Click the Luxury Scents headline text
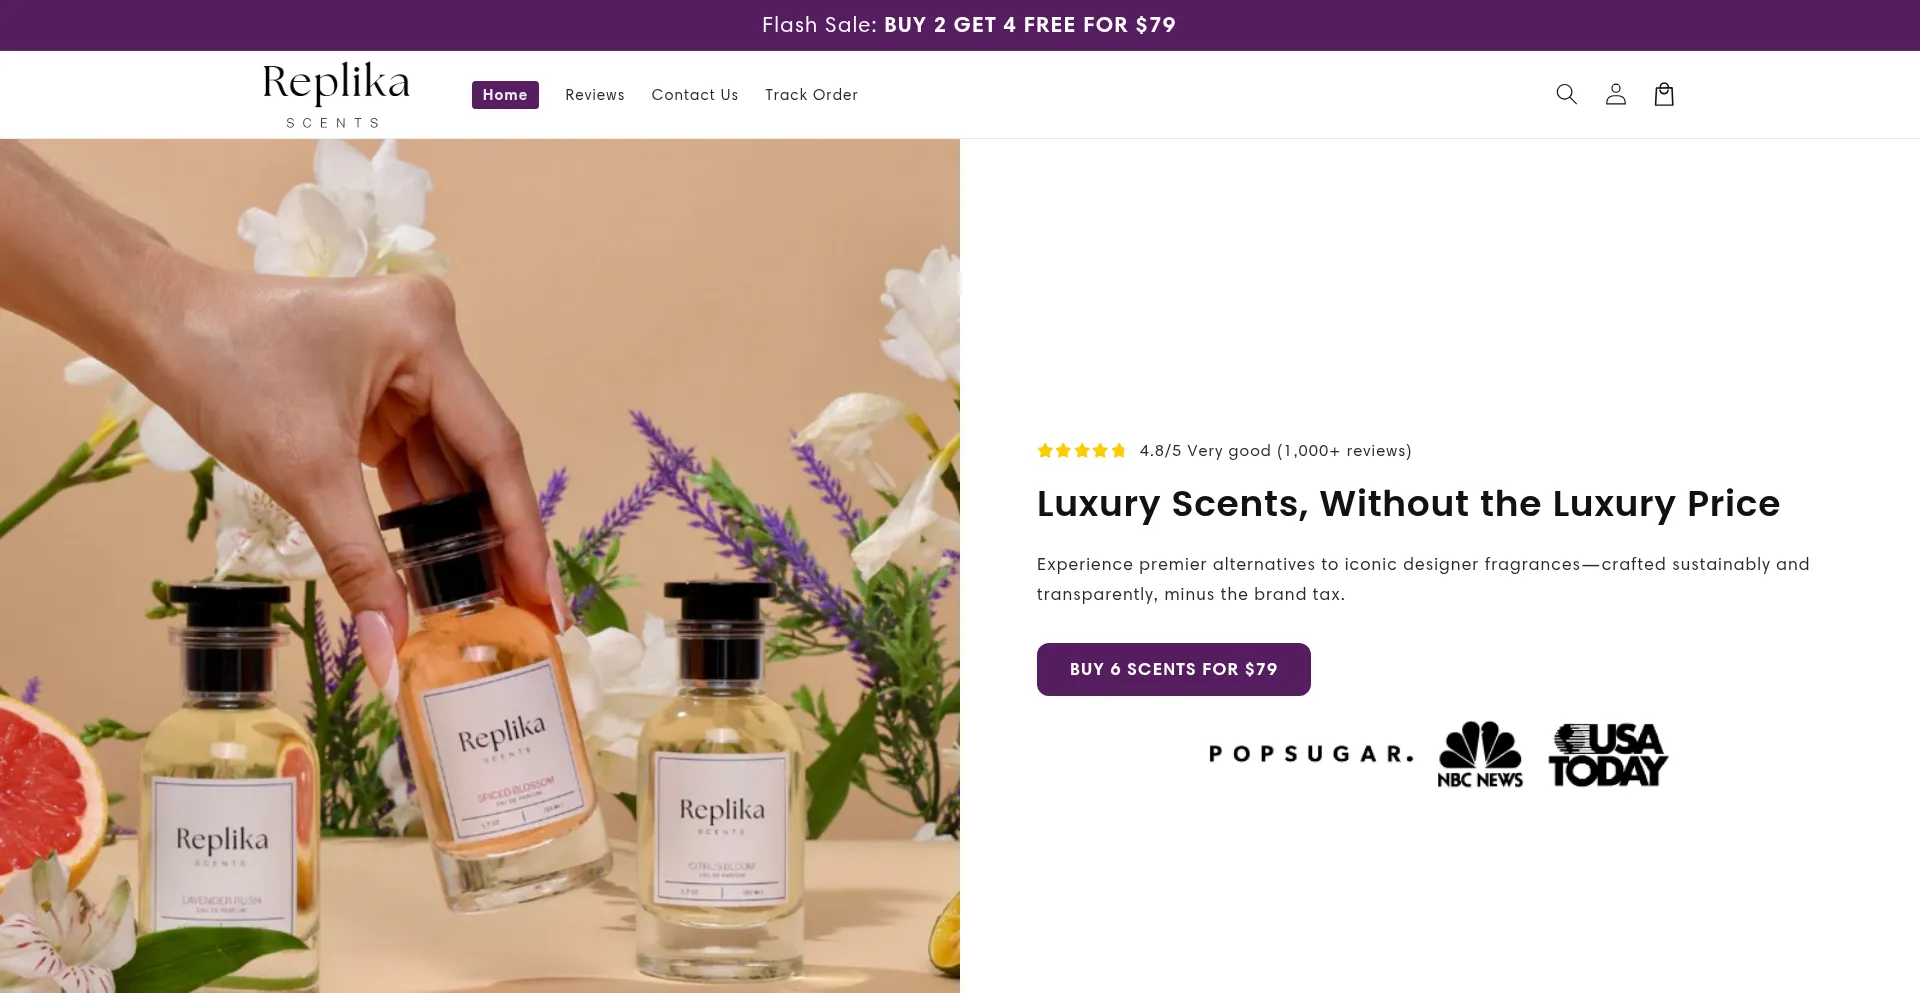 (x=1408, y=504)
